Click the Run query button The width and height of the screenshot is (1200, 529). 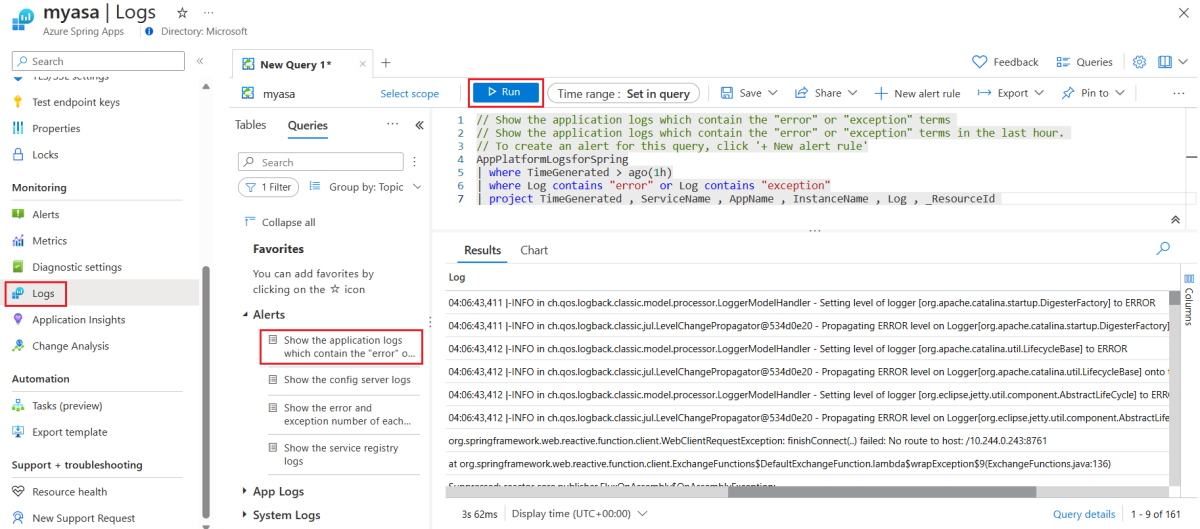[x=505, y=93]
